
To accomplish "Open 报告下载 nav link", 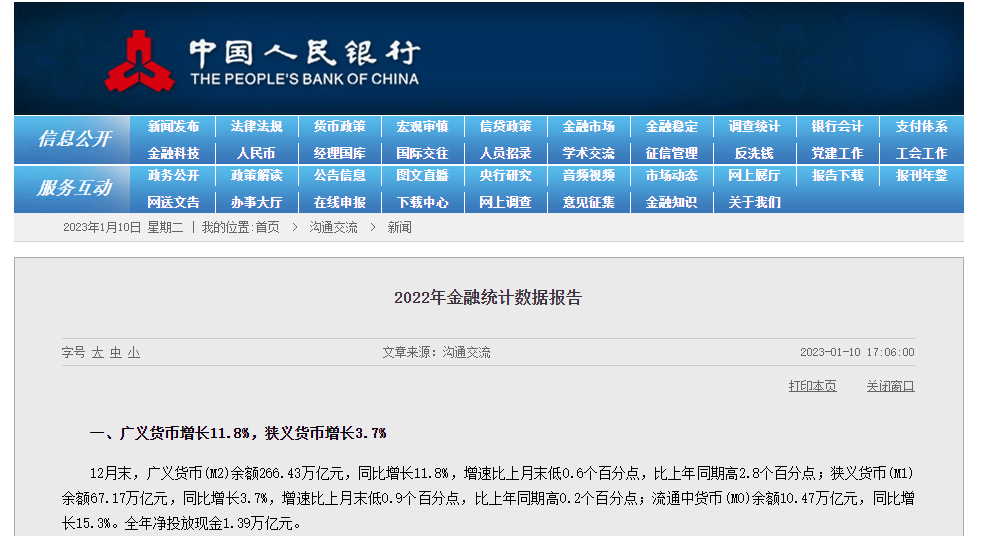I will (837, 175).
